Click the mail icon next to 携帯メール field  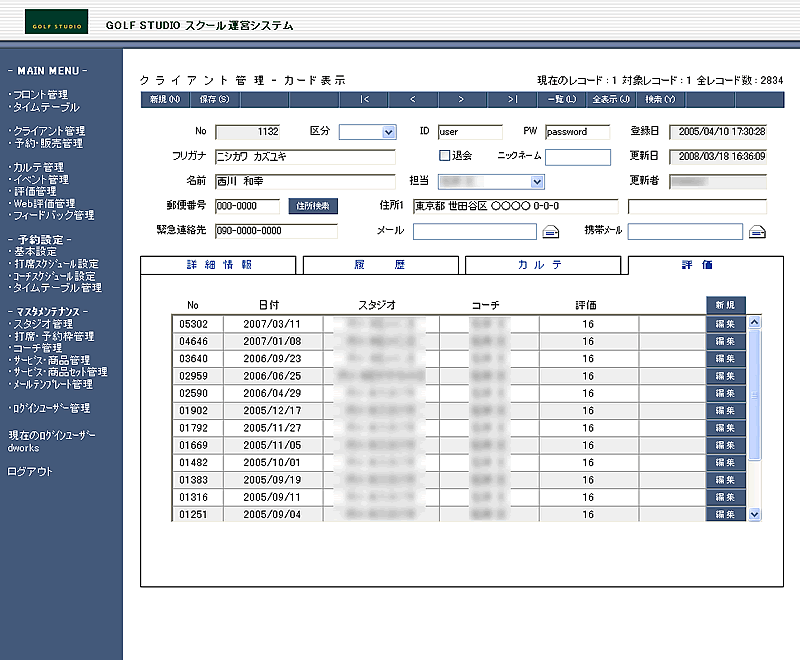757,232
